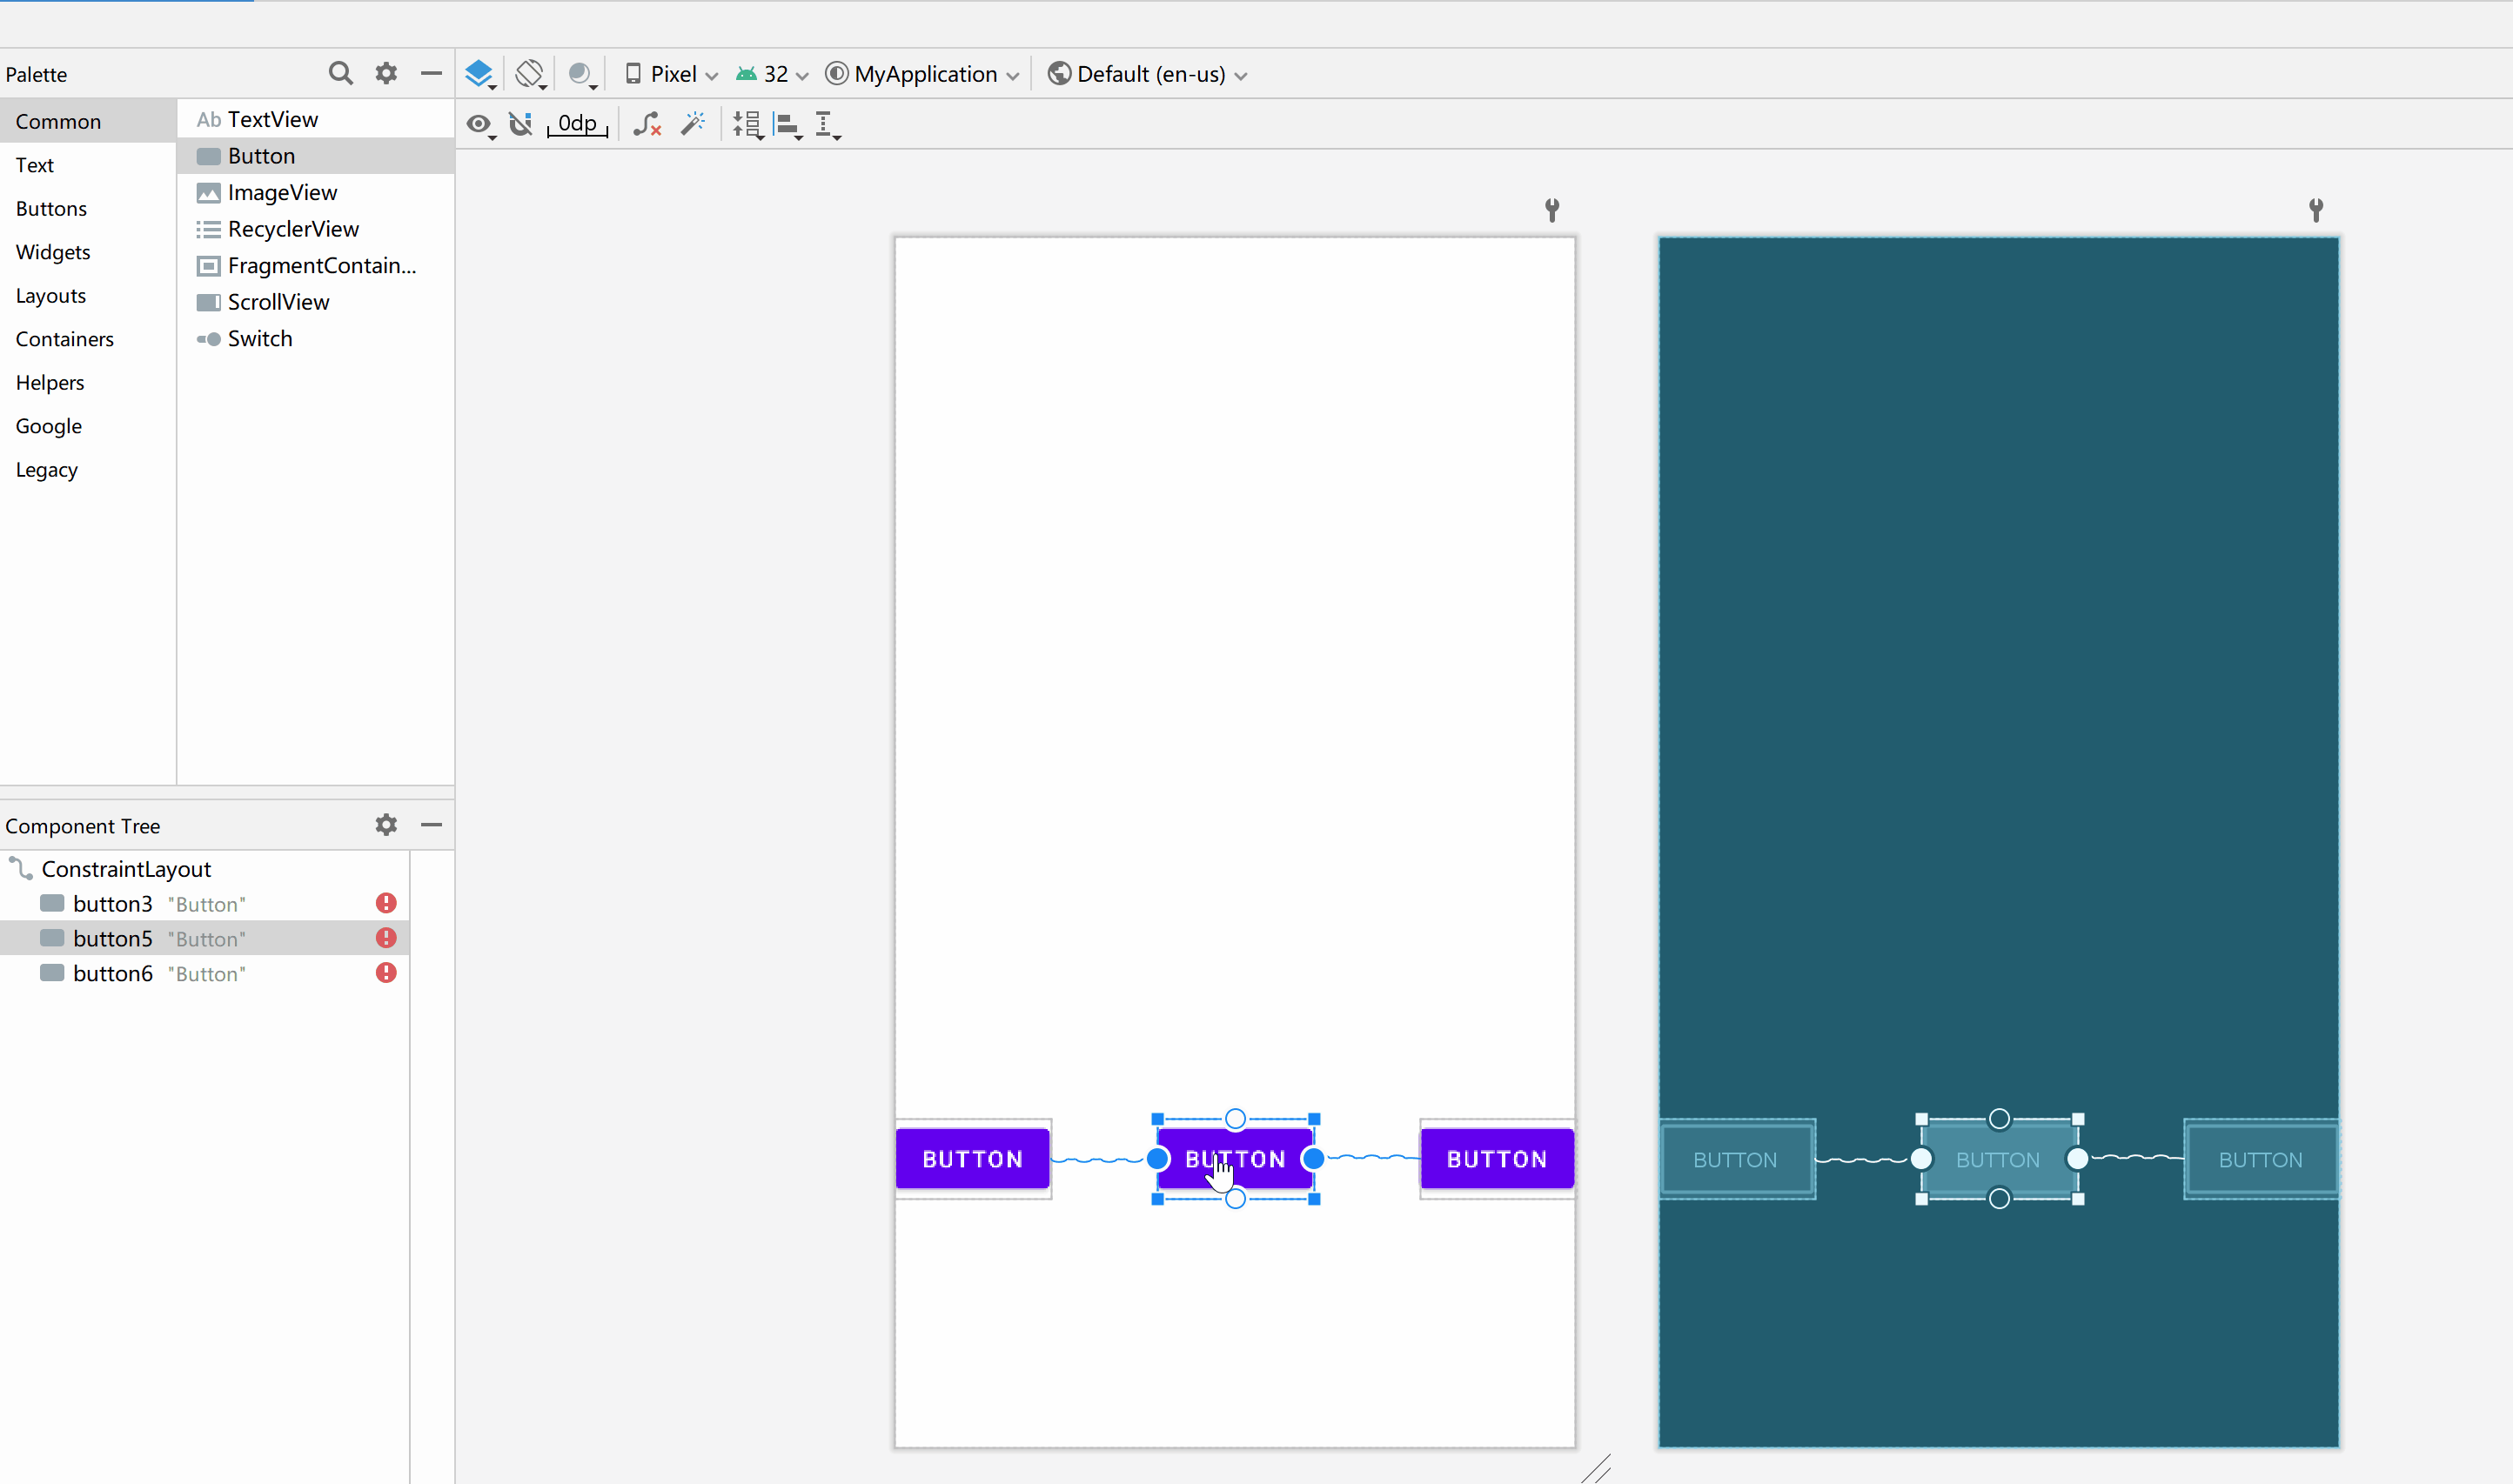This screenshot has width=2513, height=1484.
Task: Click the Clear All Constraints icon
Action: pyautogui.click(x=647, y=124)
